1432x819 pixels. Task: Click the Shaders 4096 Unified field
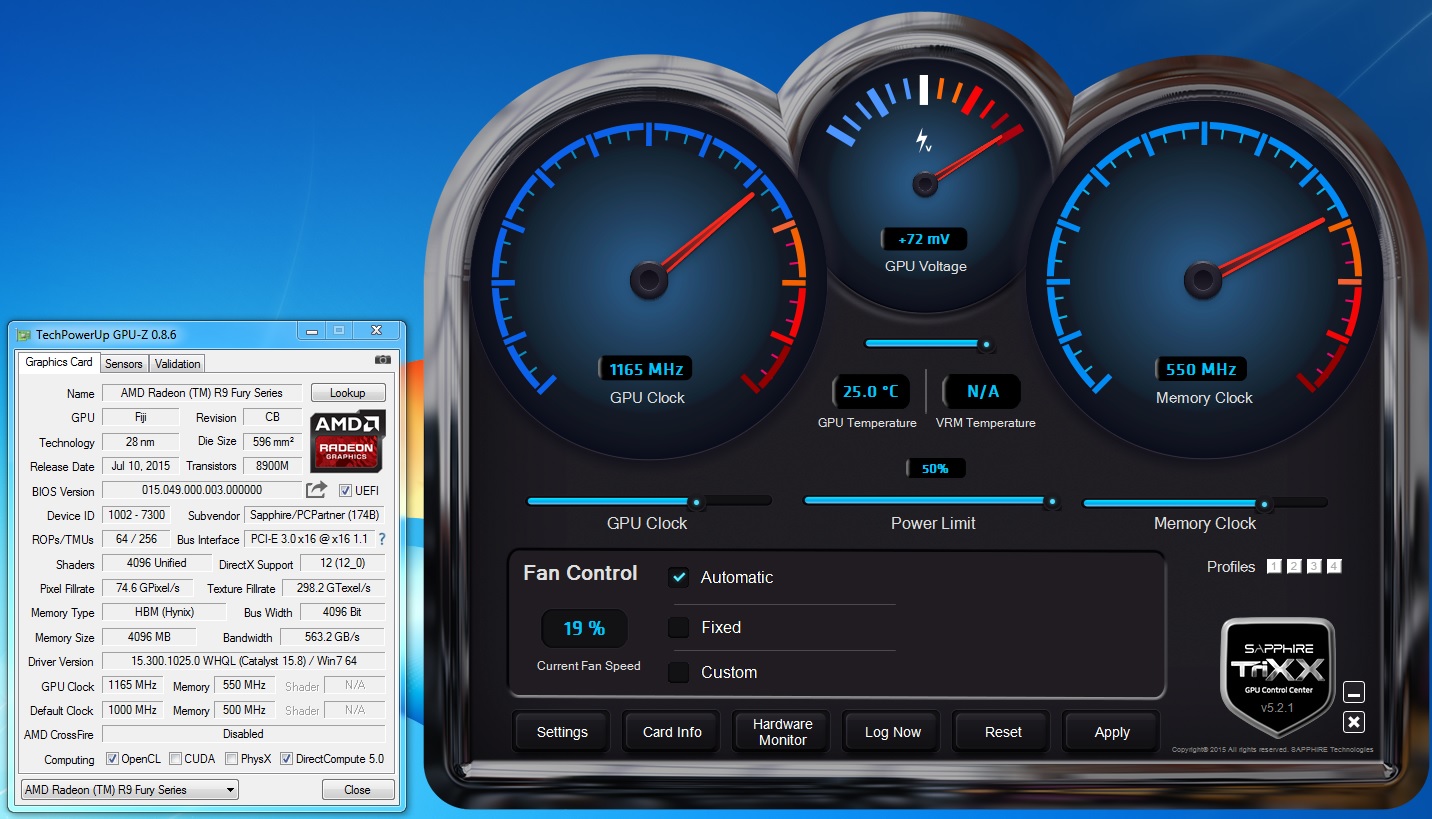click(x=157, y=563)
